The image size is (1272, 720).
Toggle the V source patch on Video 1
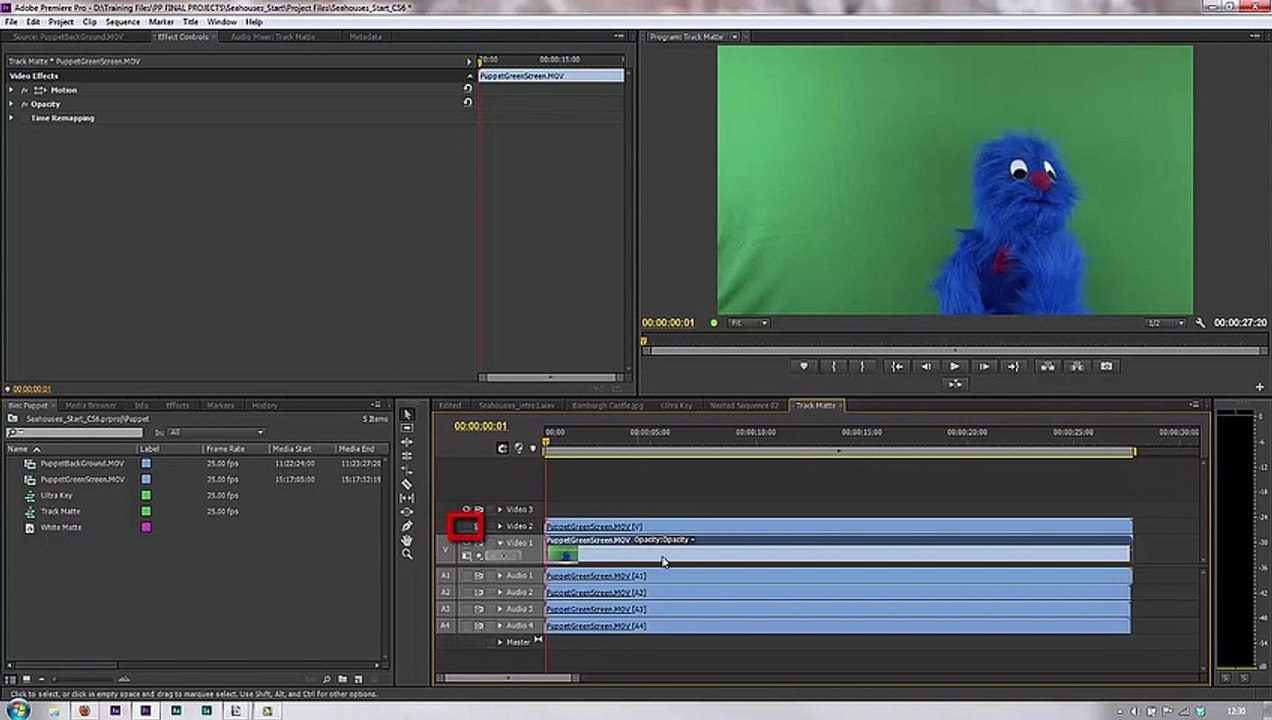pyautogui.click(x=446, y=549)
